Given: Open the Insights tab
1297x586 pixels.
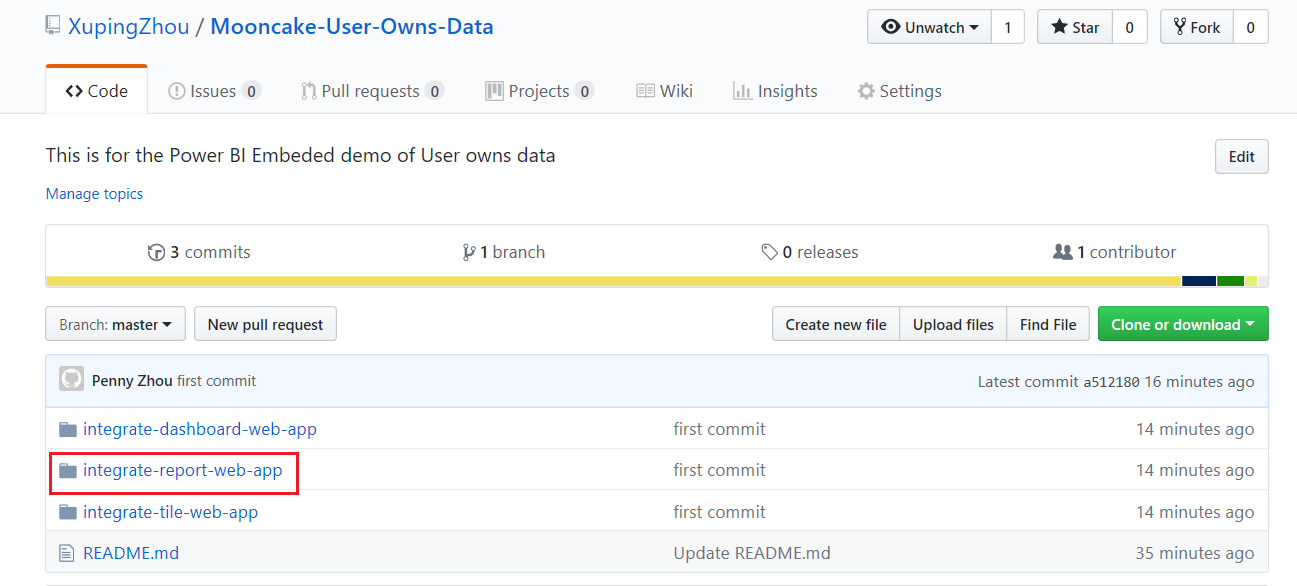Looking at the screenshot, I should (x=775, y=91).
